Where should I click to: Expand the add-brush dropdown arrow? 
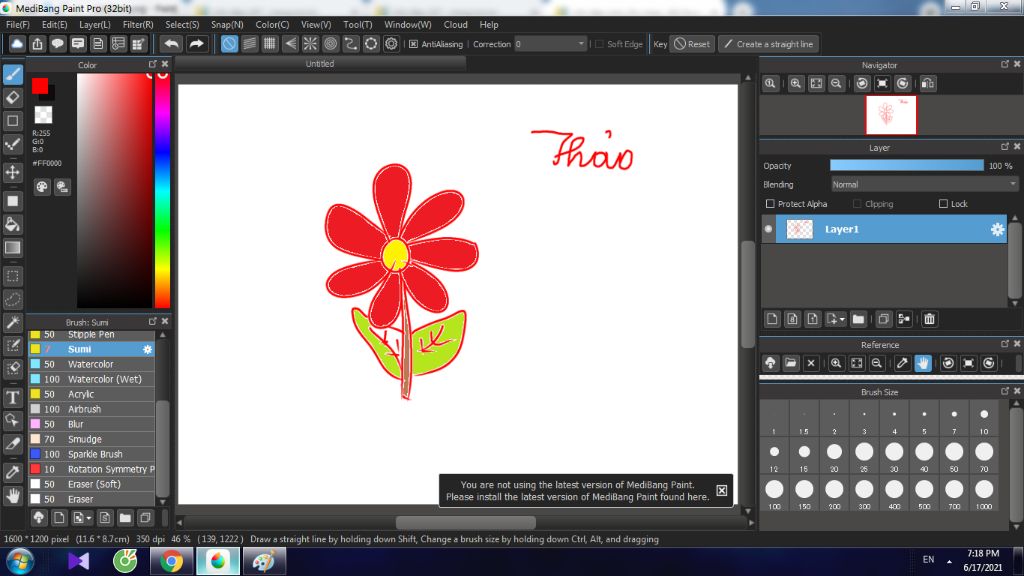pyautogui.click(x=89, y=519)
